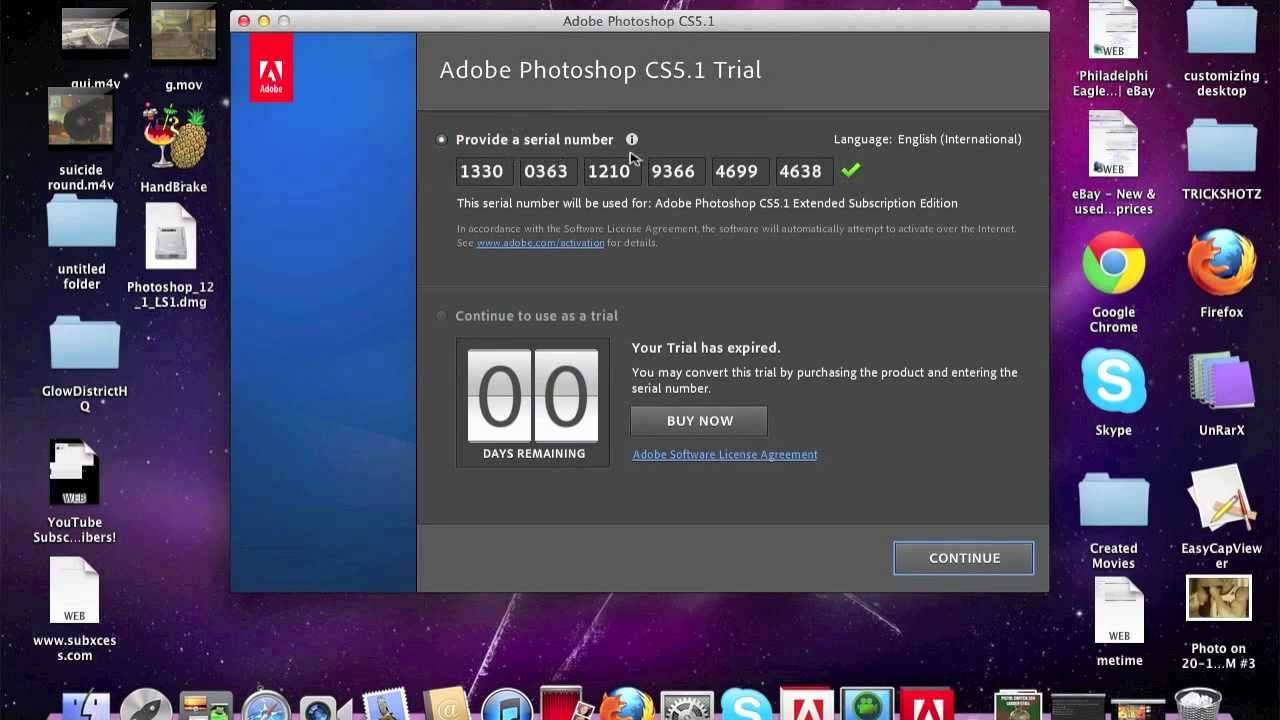Open Firefox from the dock

click(x=626, y=704)
